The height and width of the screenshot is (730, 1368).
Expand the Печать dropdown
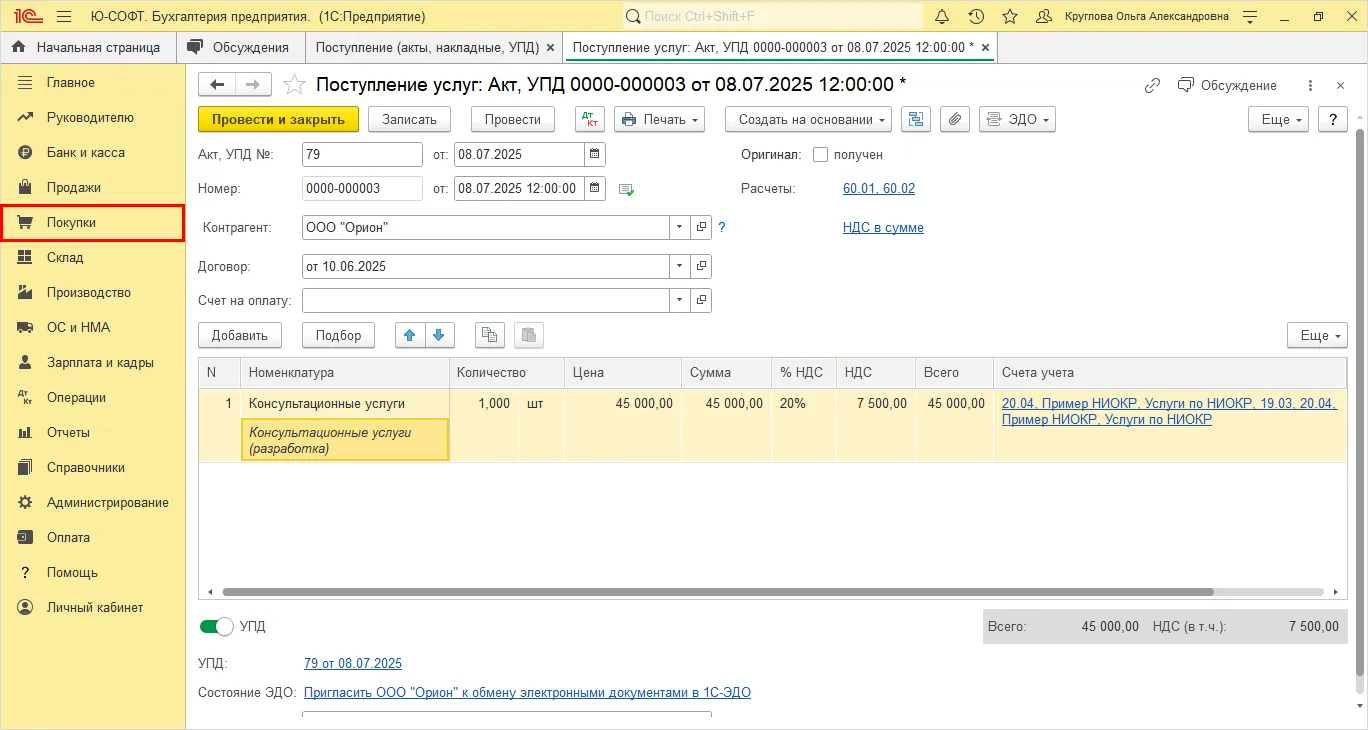(659, 119)
